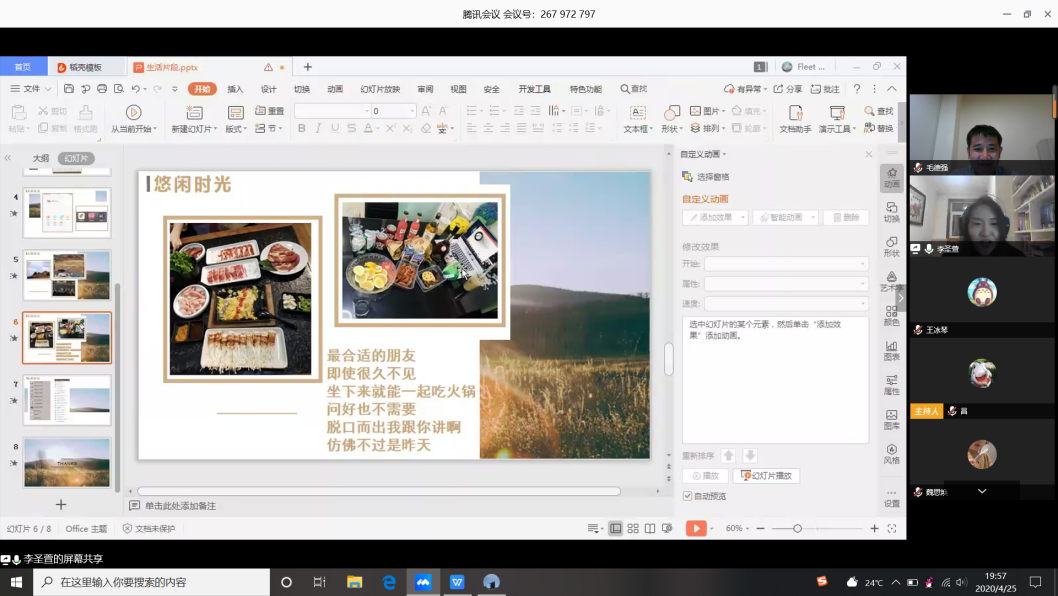Image resolution: width=1058 pixels, height=596 pixels.
Task: Click the 文档助手 document assistant icon
Action: [x=795, y=113]
